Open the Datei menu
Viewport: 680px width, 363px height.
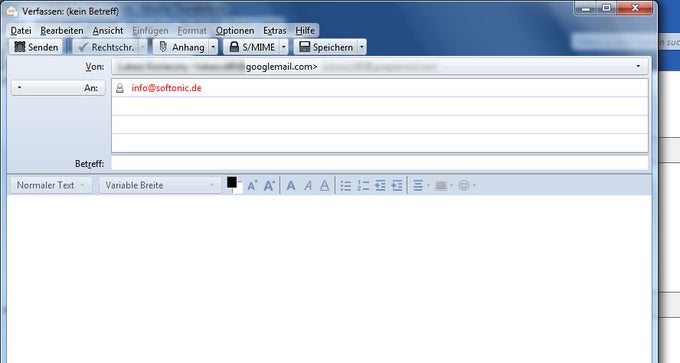(21, 31)
